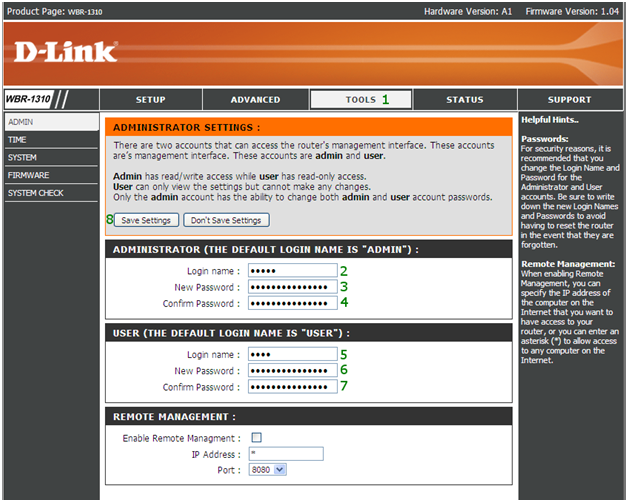Focus the Administrator Confirm Password field

click(x=293, y=303)
